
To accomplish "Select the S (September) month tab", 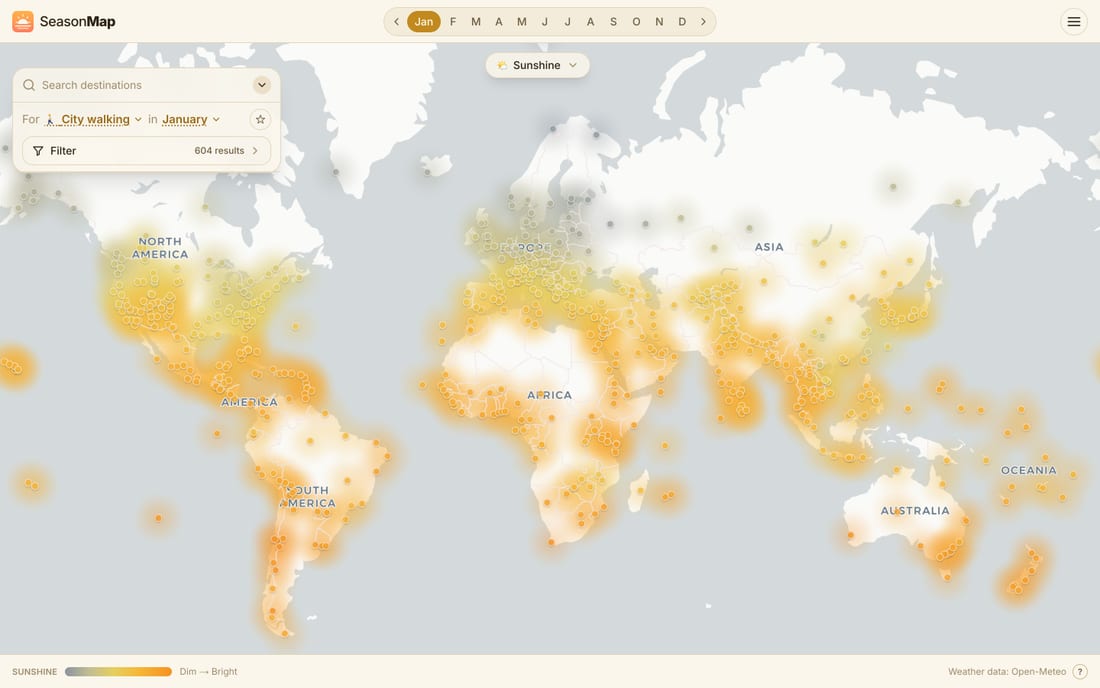I will tap(613, 22).
